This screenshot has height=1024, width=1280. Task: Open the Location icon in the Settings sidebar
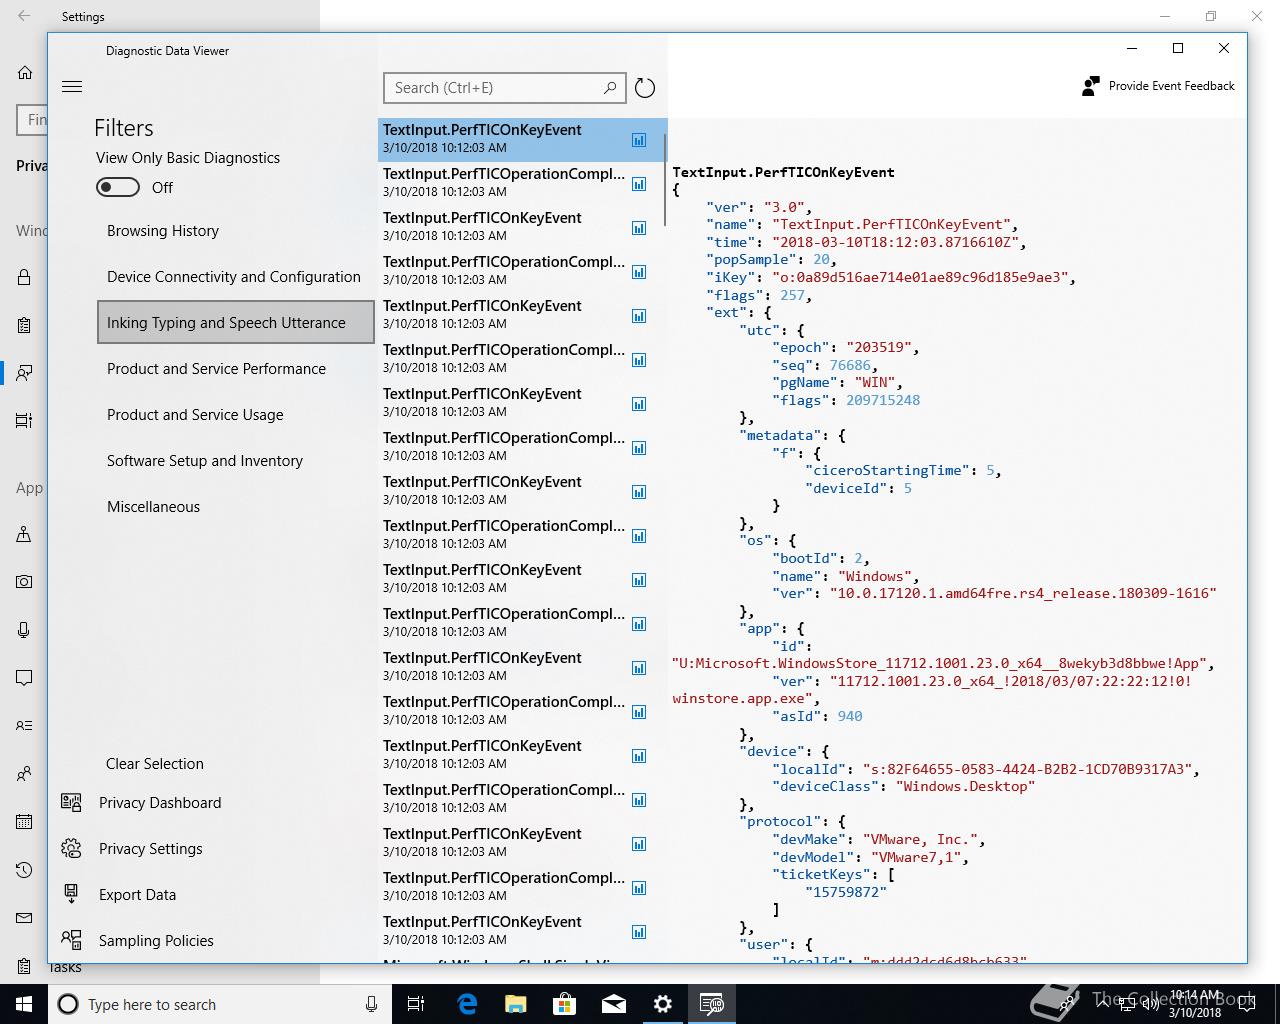click(24, 534)
